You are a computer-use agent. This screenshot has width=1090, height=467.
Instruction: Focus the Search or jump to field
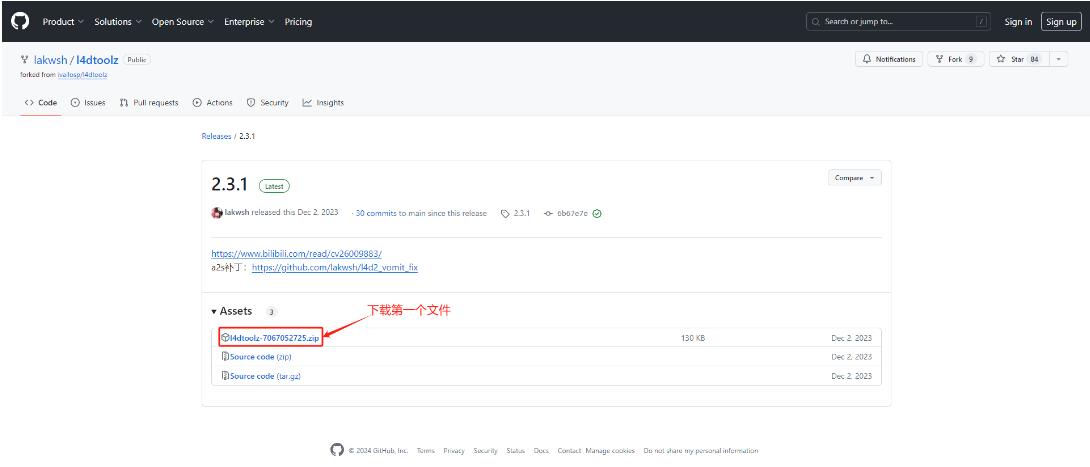coord(898,22)
